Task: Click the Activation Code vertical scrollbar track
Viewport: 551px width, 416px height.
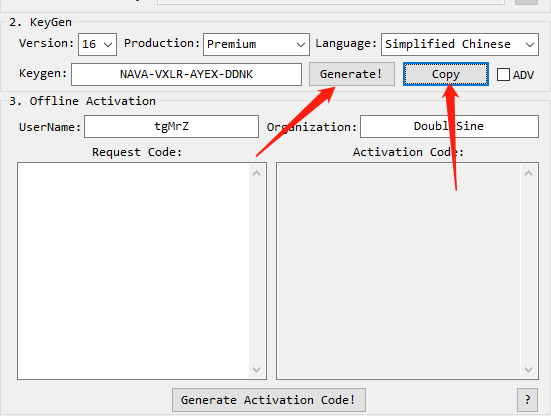Action: [x=529, y=271]
